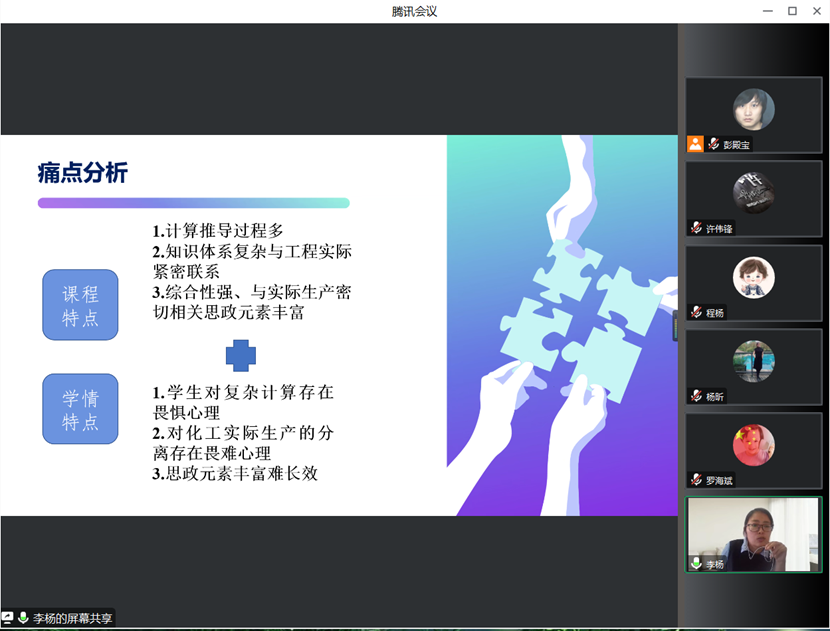Click active microphone icon next to 李杨
Screen dimensions: 830x631
pyautogui.click(x=697, y=564)
